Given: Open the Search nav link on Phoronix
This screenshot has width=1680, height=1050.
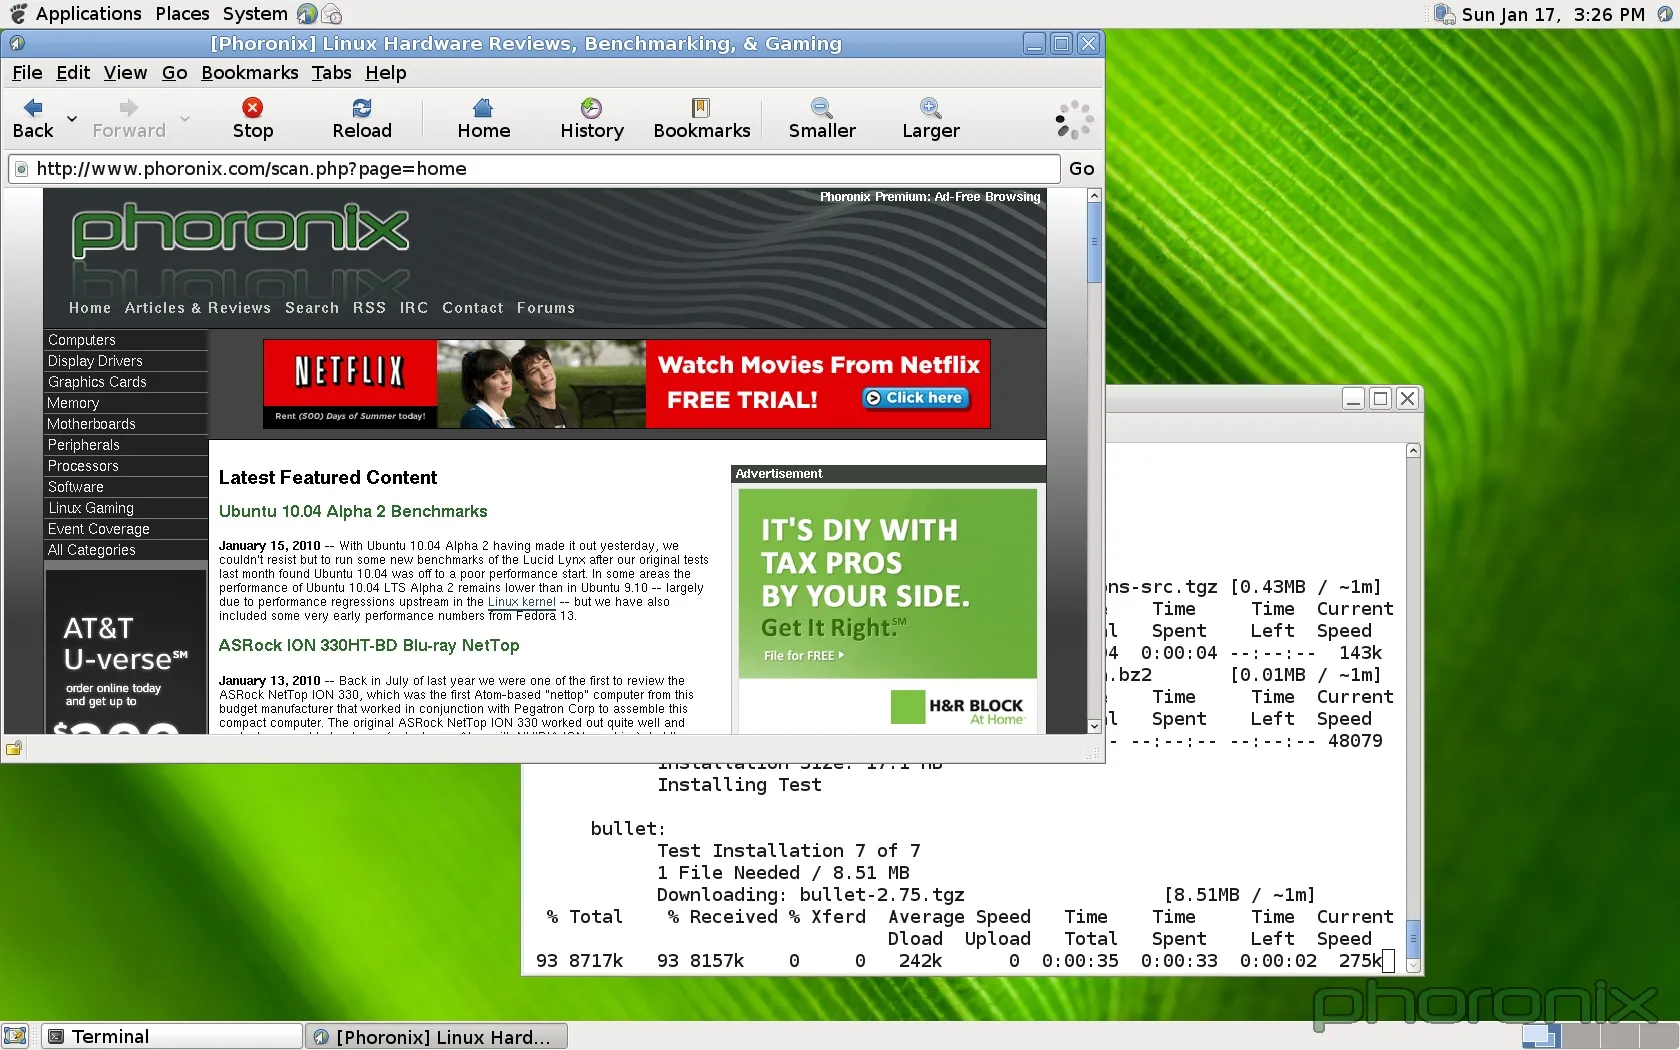Looking at the screenshot, I should tap(312, 308).
